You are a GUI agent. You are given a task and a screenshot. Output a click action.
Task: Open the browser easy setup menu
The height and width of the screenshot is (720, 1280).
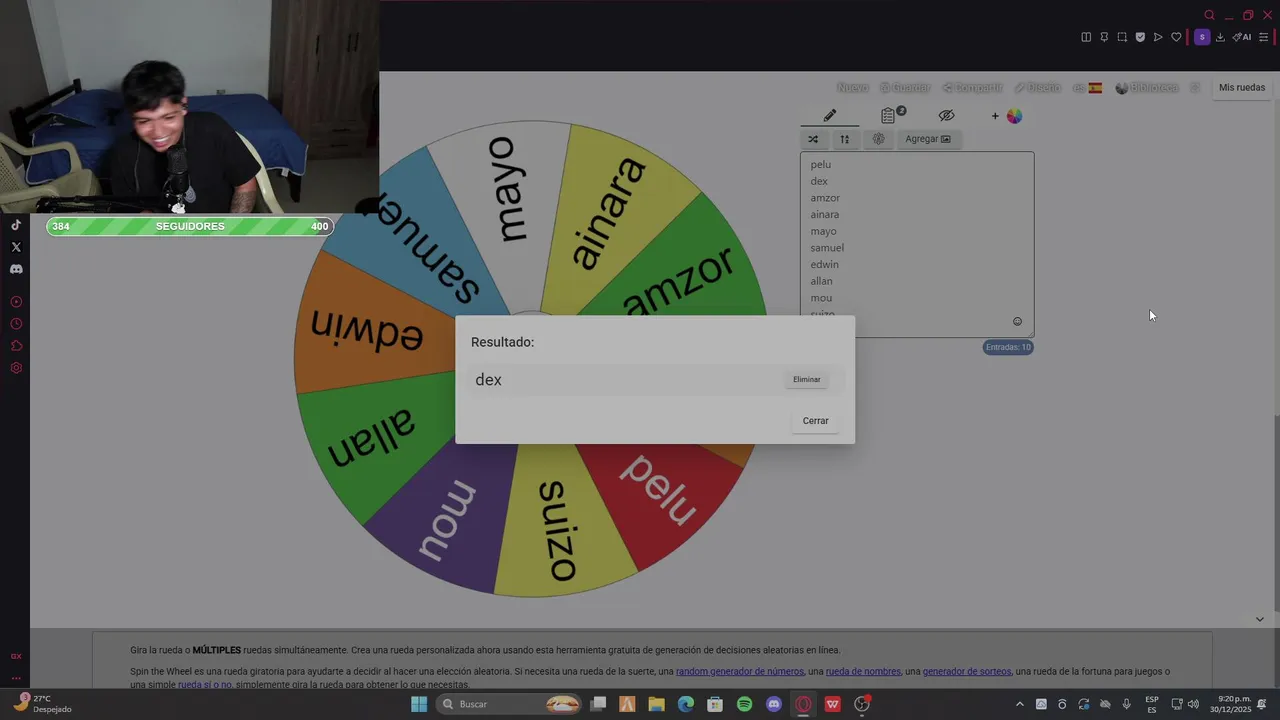1263,37
